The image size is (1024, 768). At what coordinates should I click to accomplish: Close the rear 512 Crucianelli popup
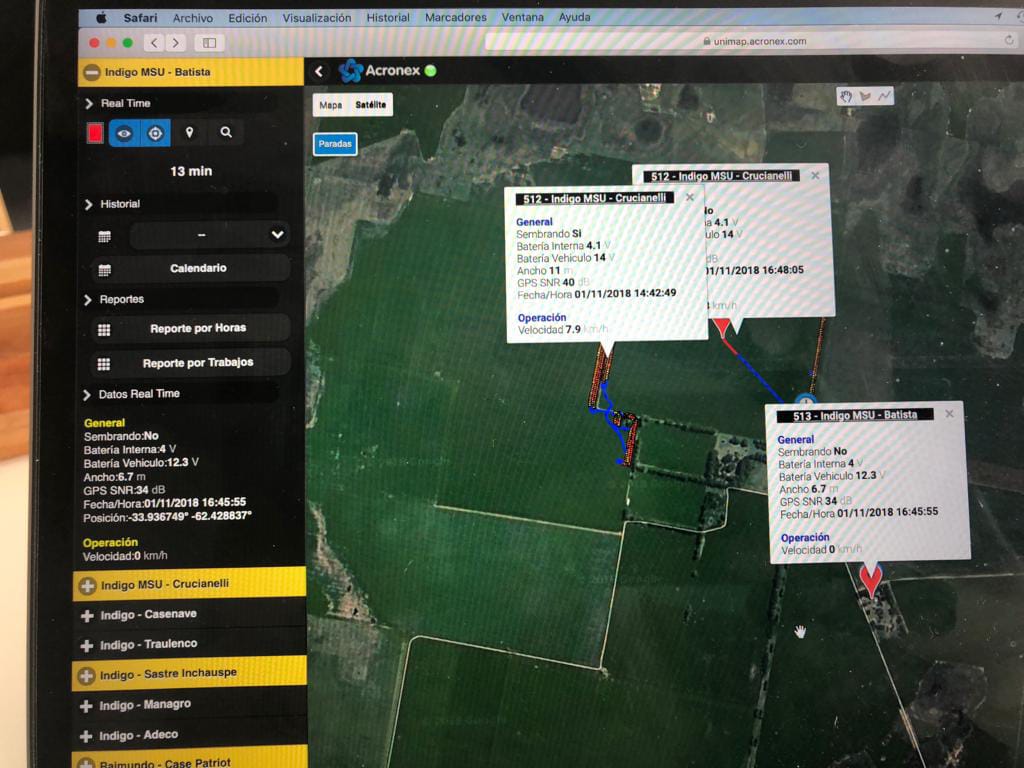point(815,175)
